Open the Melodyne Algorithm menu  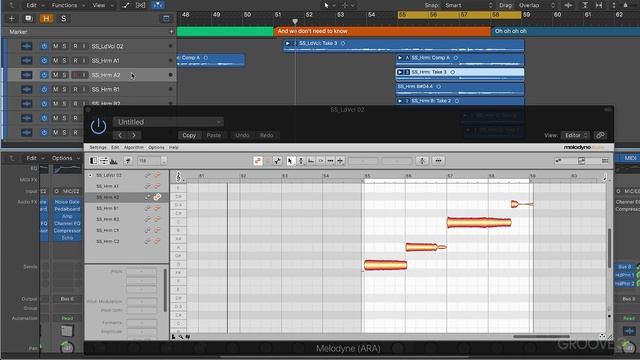[134, 147]
